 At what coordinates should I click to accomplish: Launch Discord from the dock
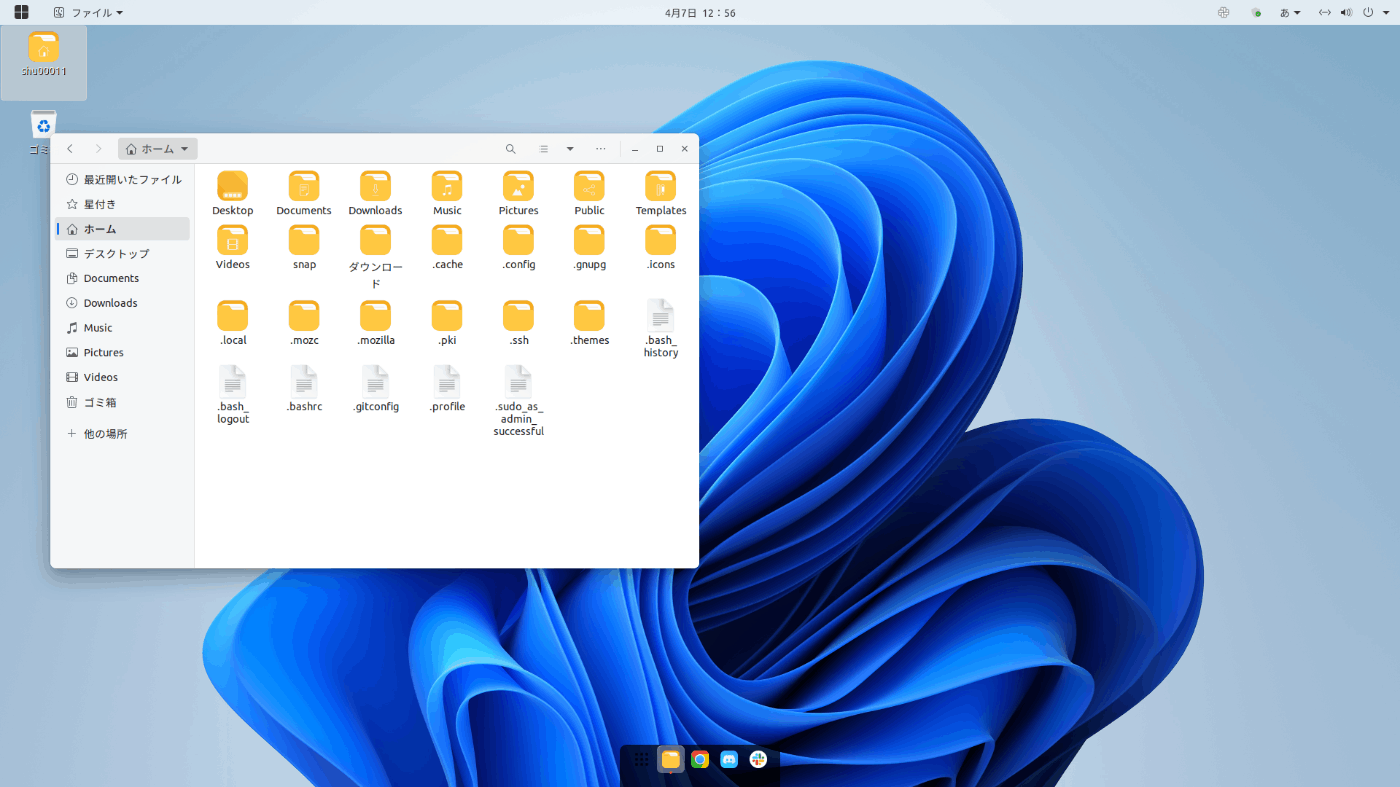[729, 760]
